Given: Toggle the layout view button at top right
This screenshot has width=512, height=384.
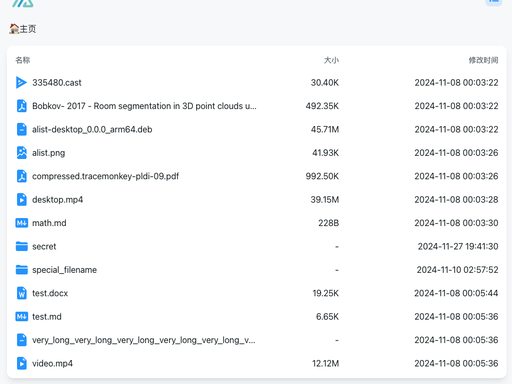Looking at the screenshot, I should coord(493,2).
